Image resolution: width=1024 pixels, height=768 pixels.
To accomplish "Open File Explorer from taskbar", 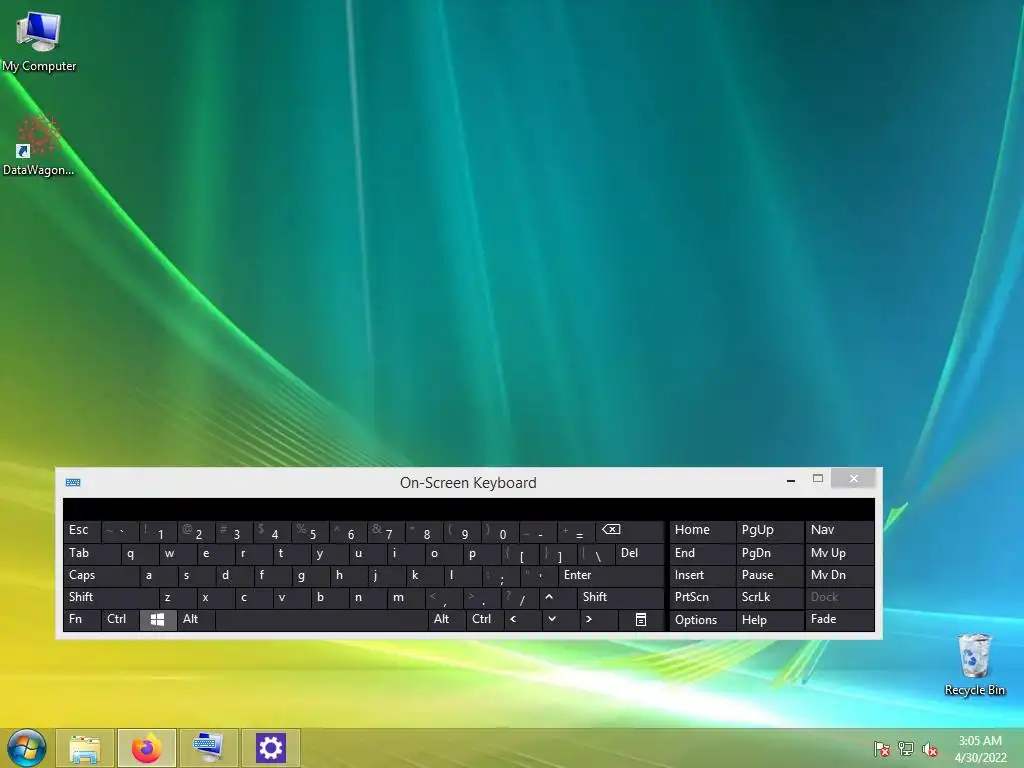I will [85, 748].
